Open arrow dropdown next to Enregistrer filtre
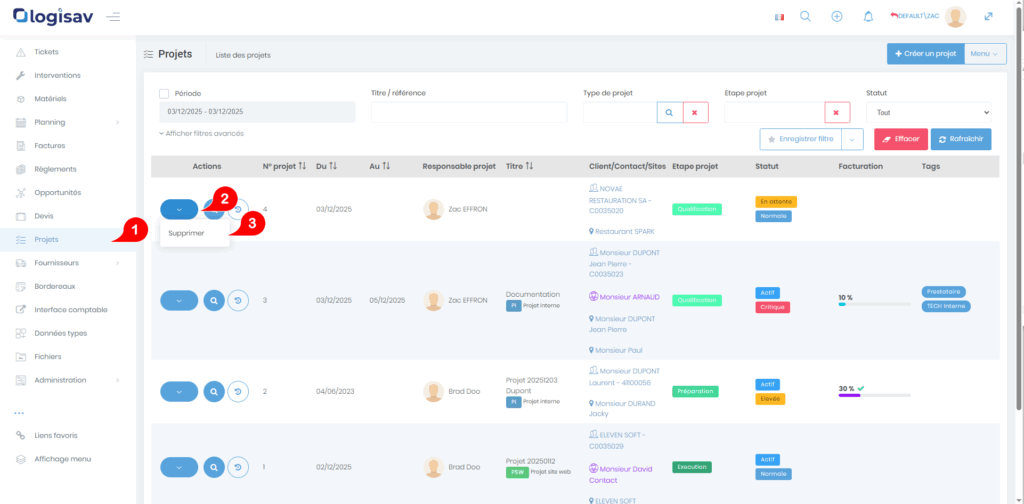The image size is (1024, 504). (x=853, y=140)
